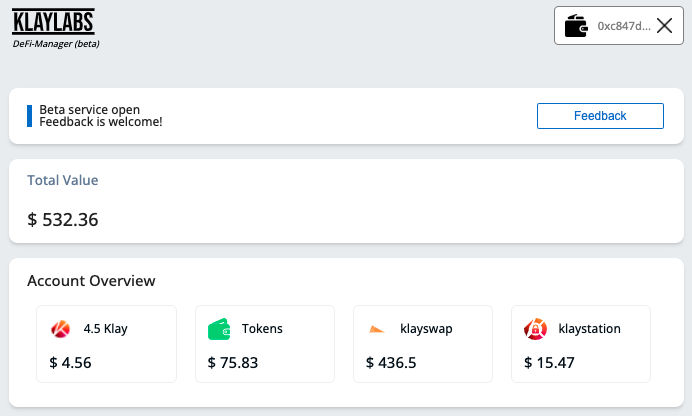Click the $ 436.5 value

click(391, 363)
